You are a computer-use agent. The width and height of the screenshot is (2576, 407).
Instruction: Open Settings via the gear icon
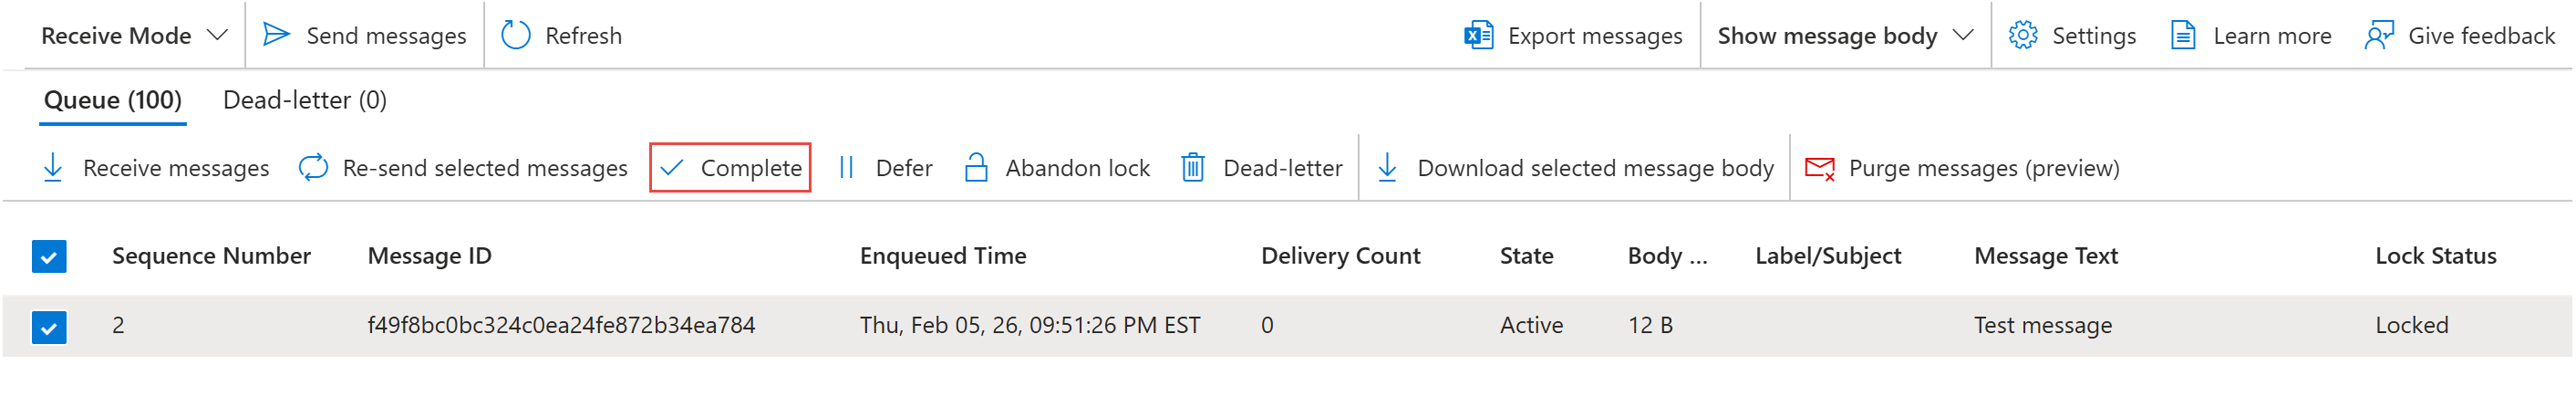coord(2022,35)
